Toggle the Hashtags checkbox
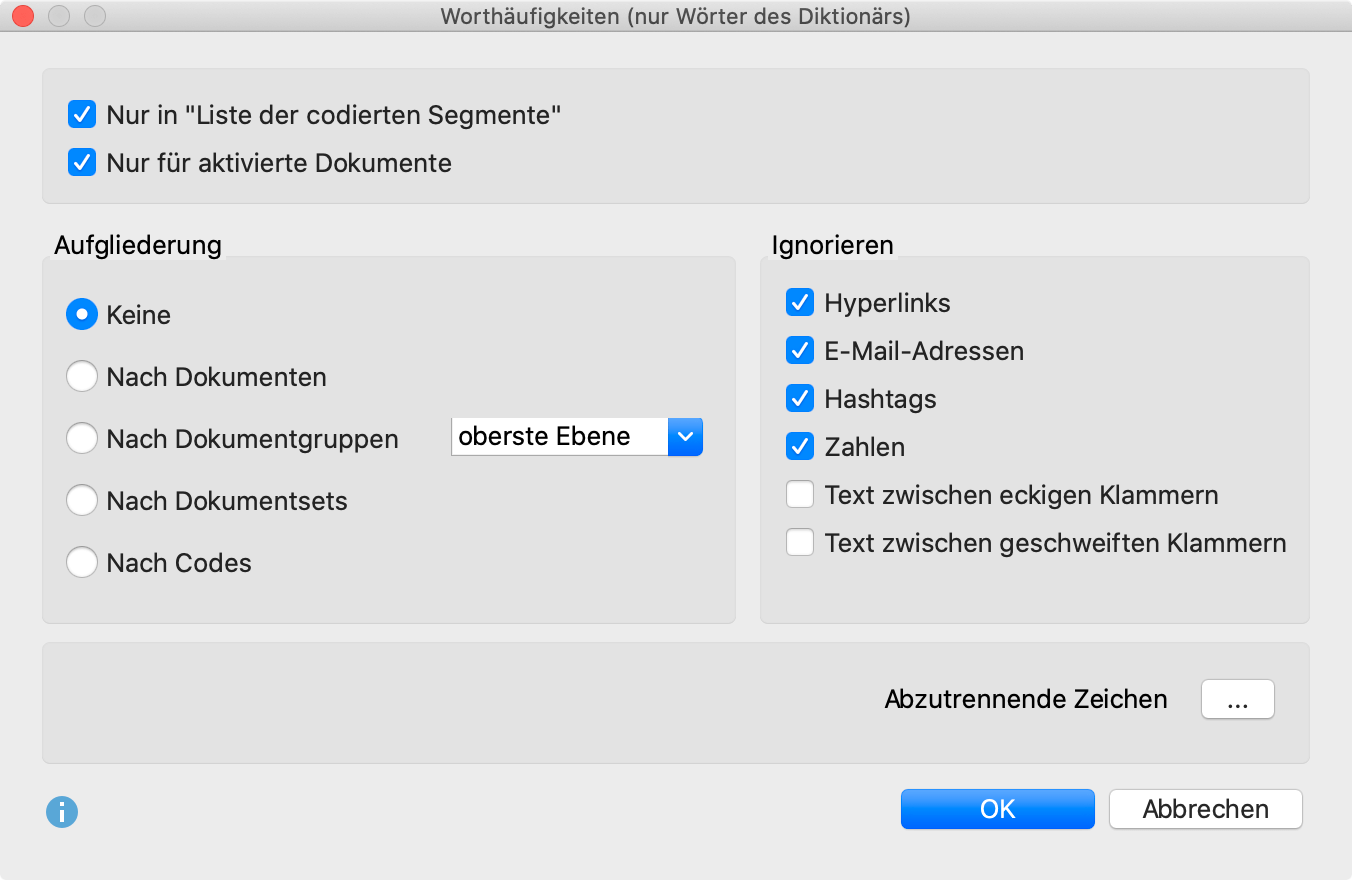 [800, 398]
